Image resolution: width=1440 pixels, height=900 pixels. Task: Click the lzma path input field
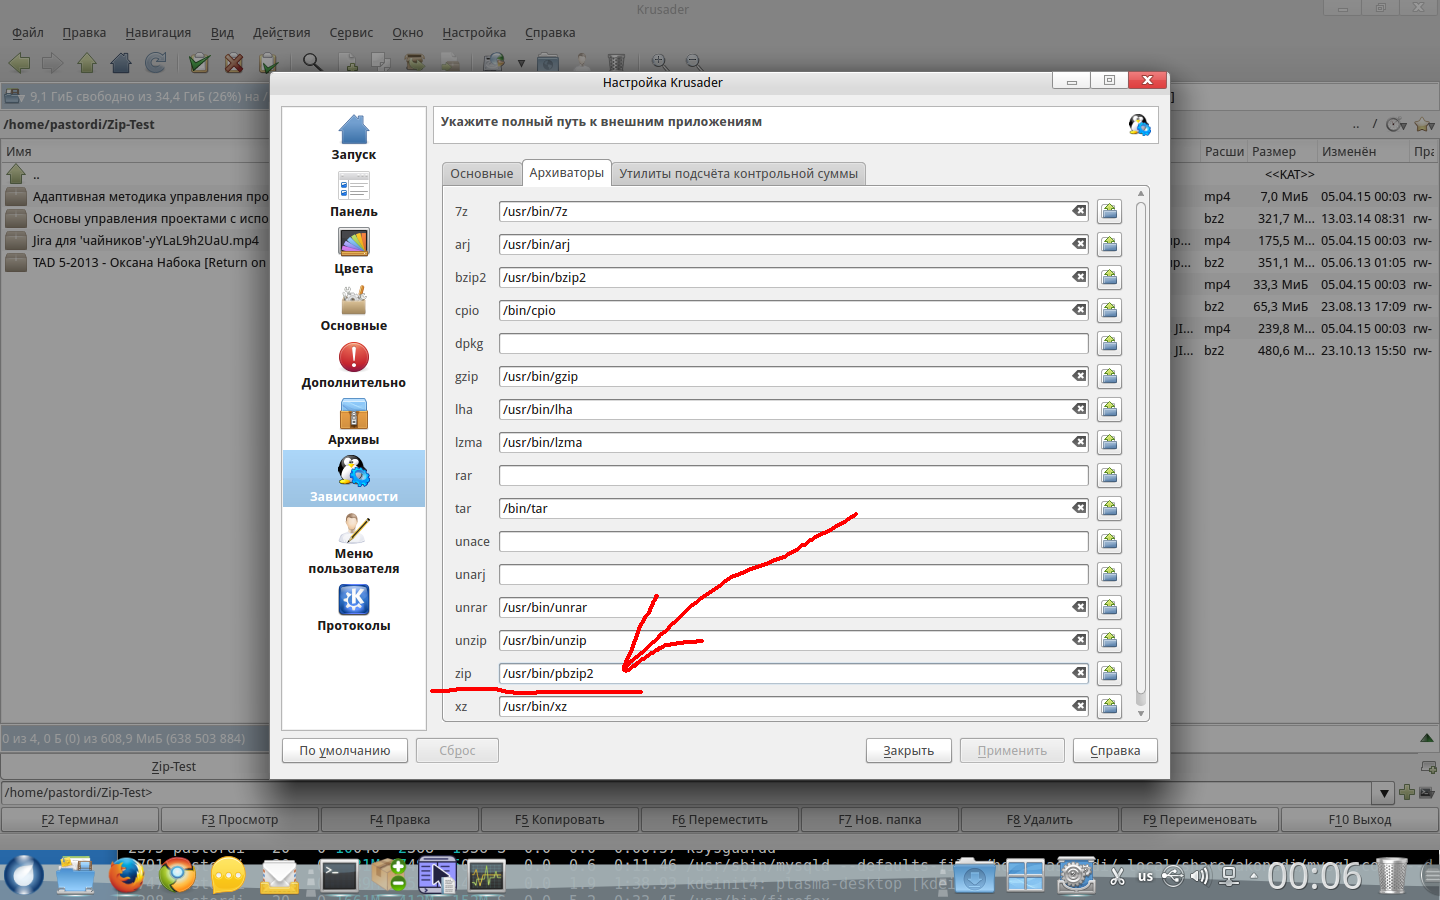794,442
